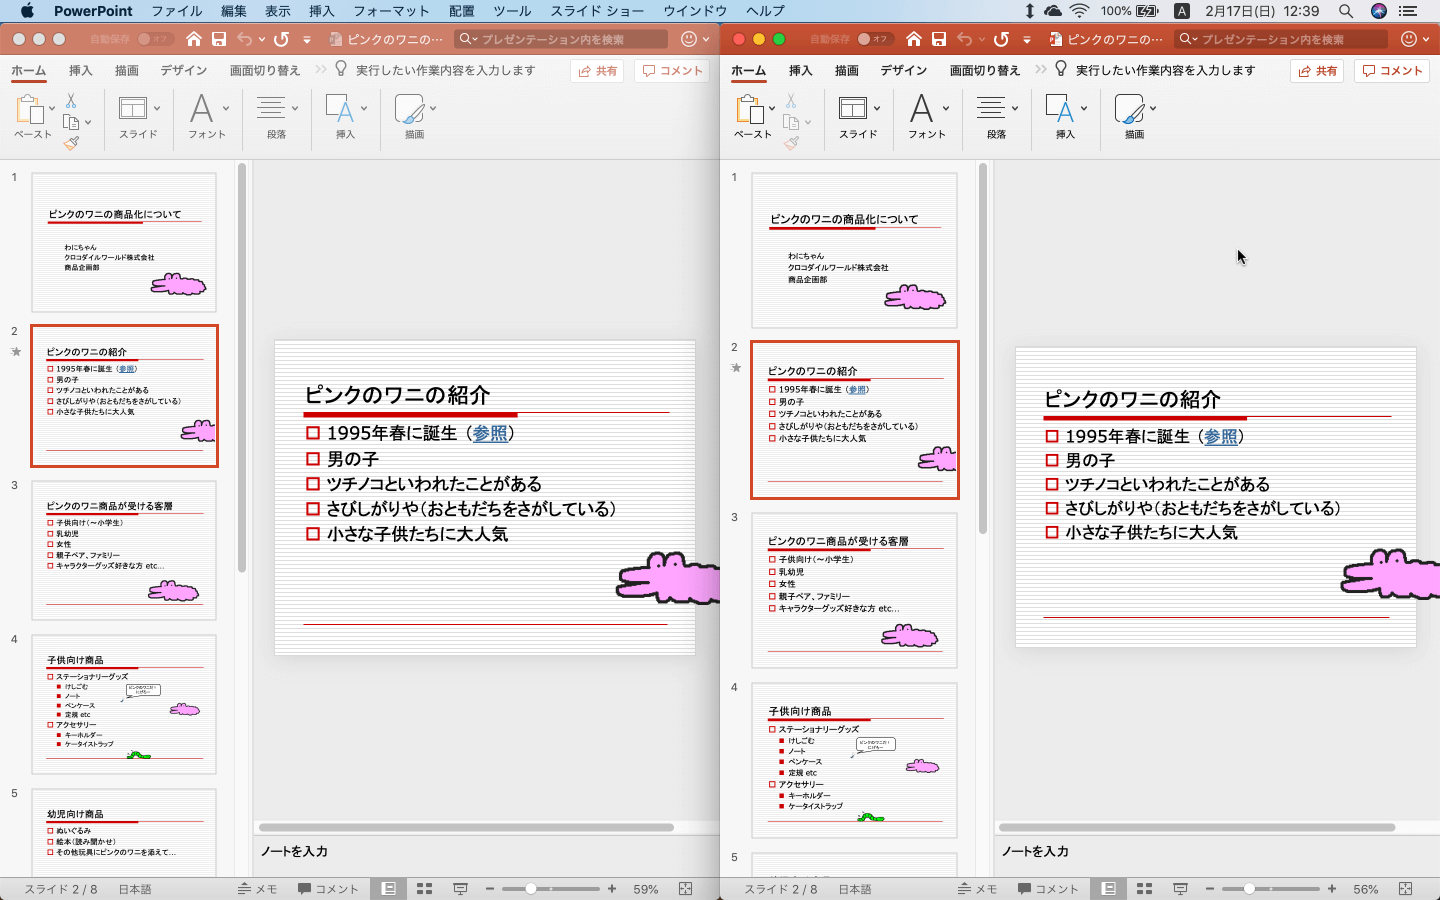The height and width of the screenshot is (900, 1440).
Task: Select the デザイン tab in the left window
Action: click(x=184, y=71)
